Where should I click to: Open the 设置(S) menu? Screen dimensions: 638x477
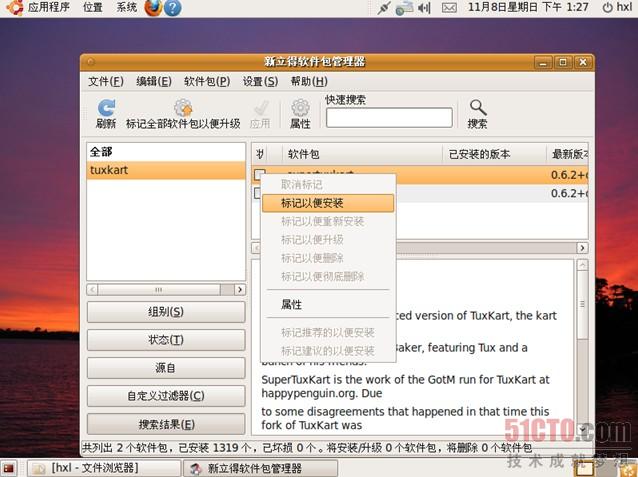pos(260,81)
